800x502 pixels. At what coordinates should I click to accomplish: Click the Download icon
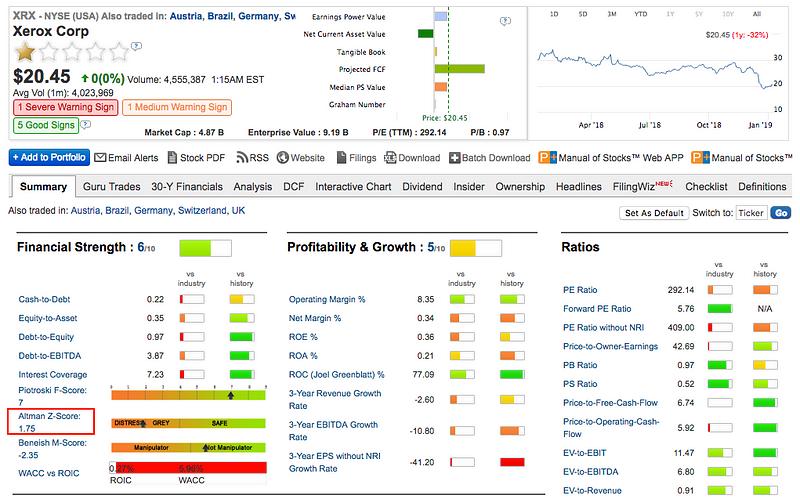390,158
